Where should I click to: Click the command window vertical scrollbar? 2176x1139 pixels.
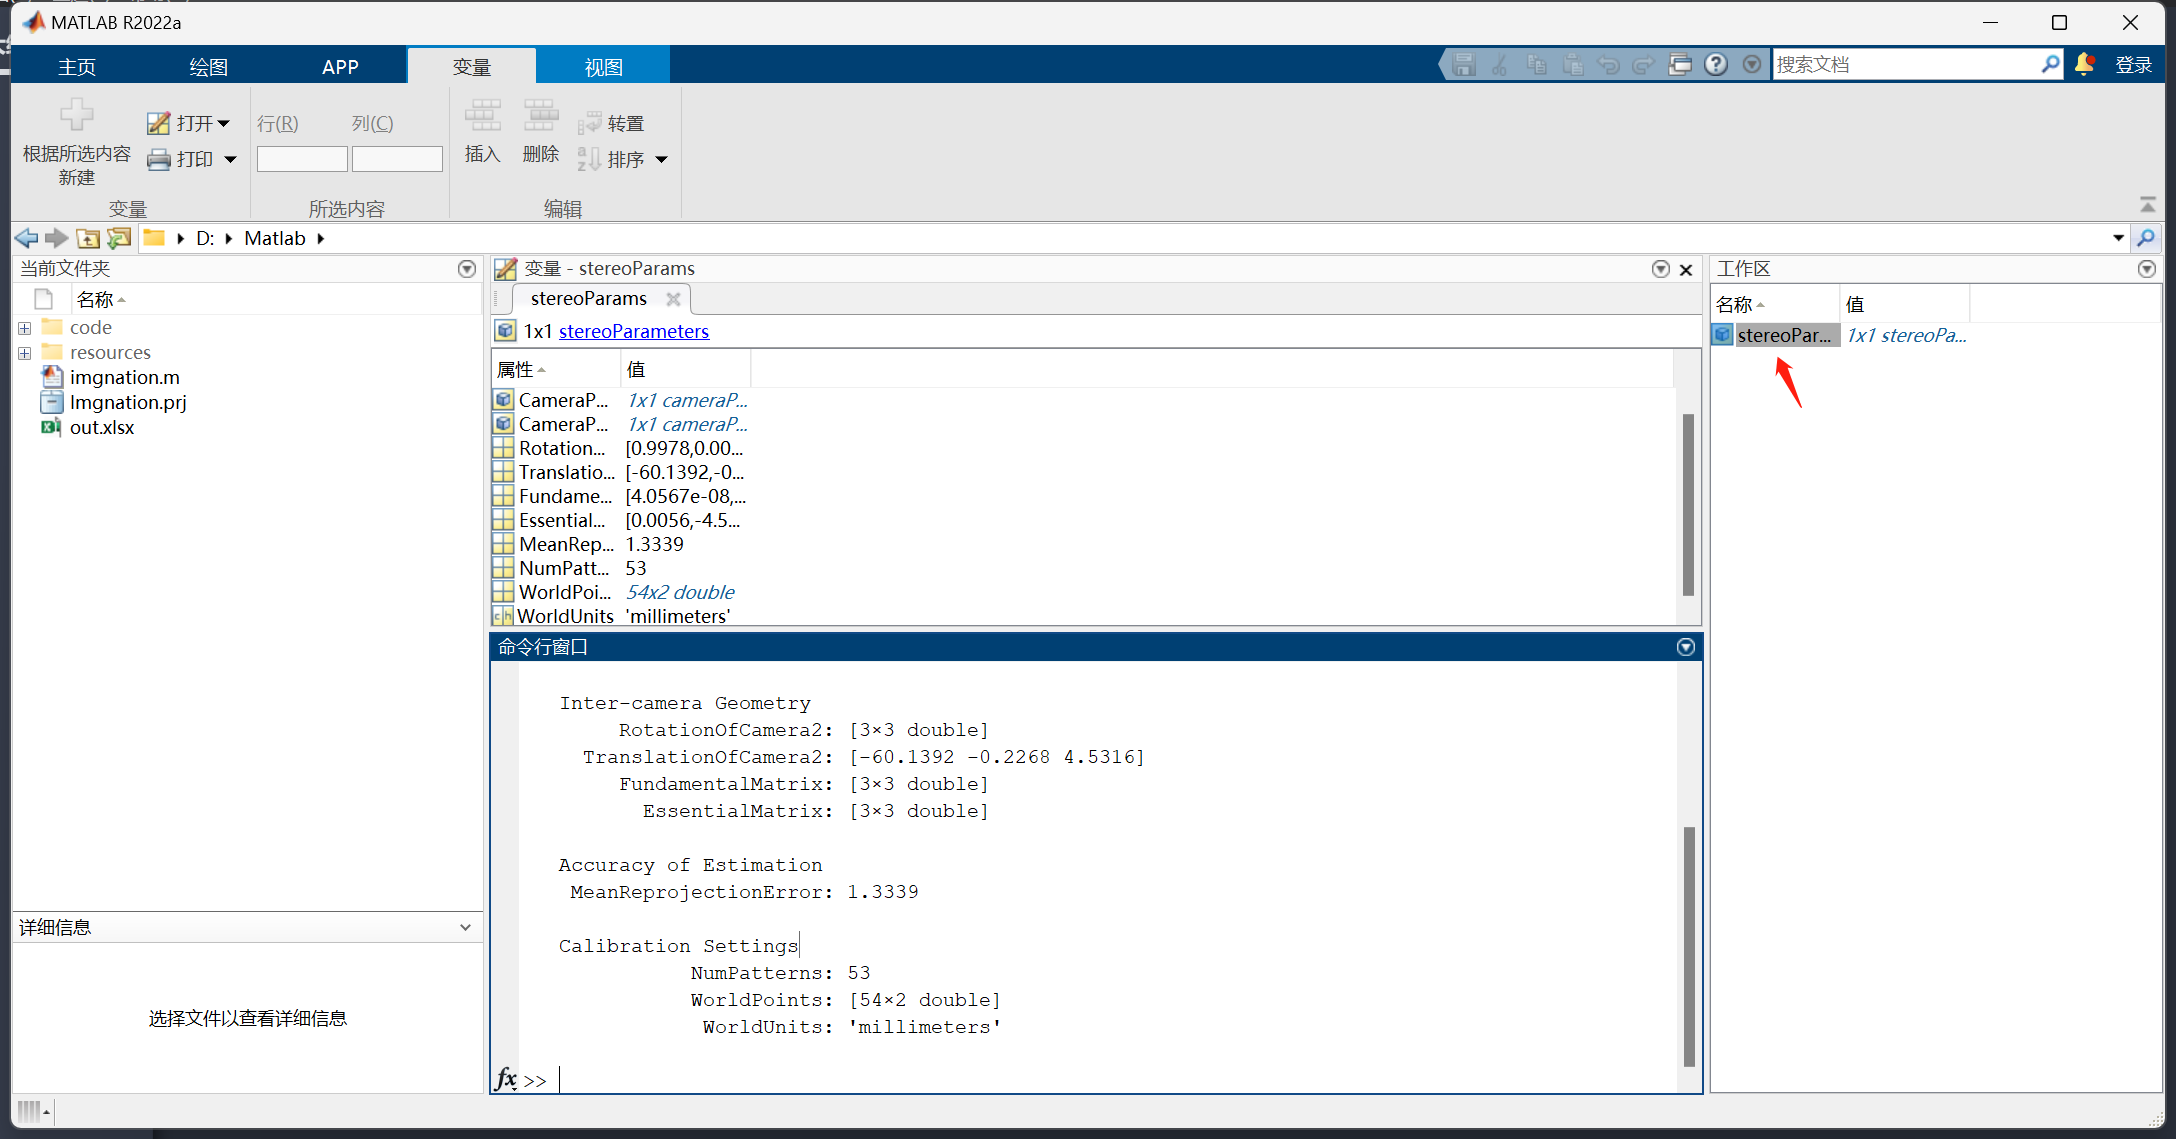[x=1688, y=947]
